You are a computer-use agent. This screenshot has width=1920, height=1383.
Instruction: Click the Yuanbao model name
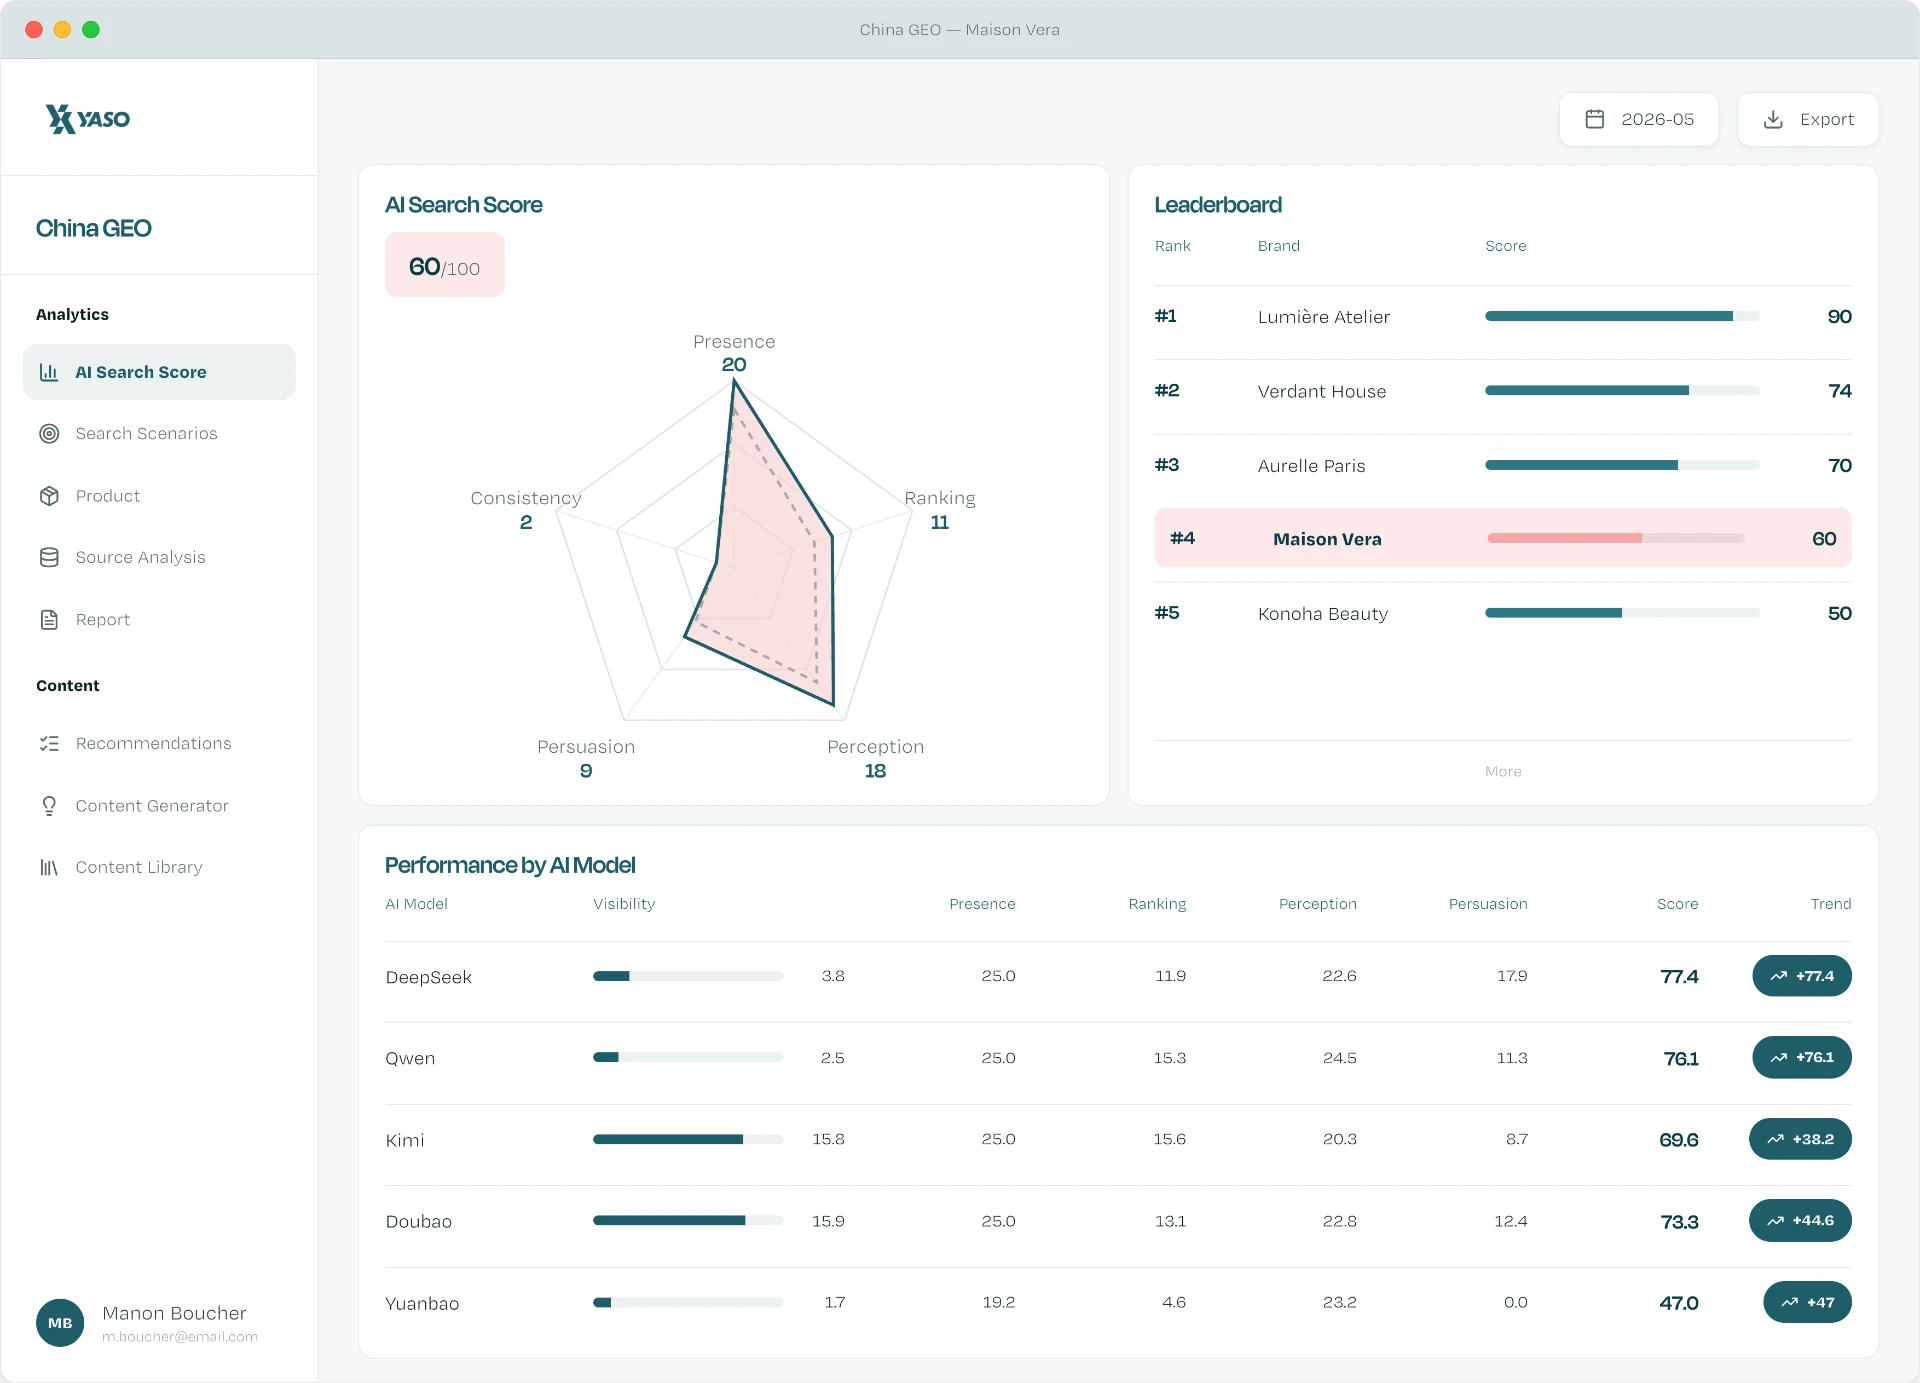click(422, 1303)
